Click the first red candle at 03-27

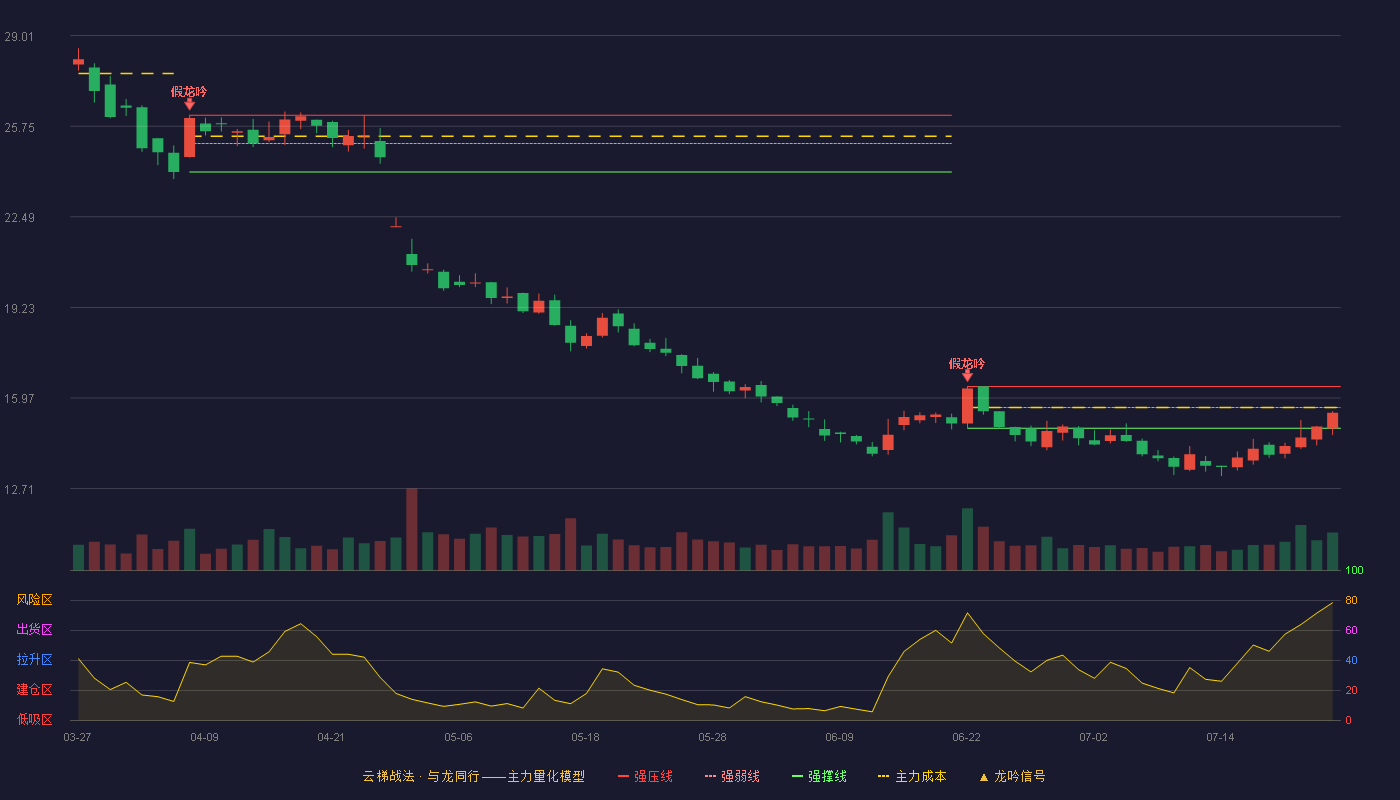(x=78, y=61)
